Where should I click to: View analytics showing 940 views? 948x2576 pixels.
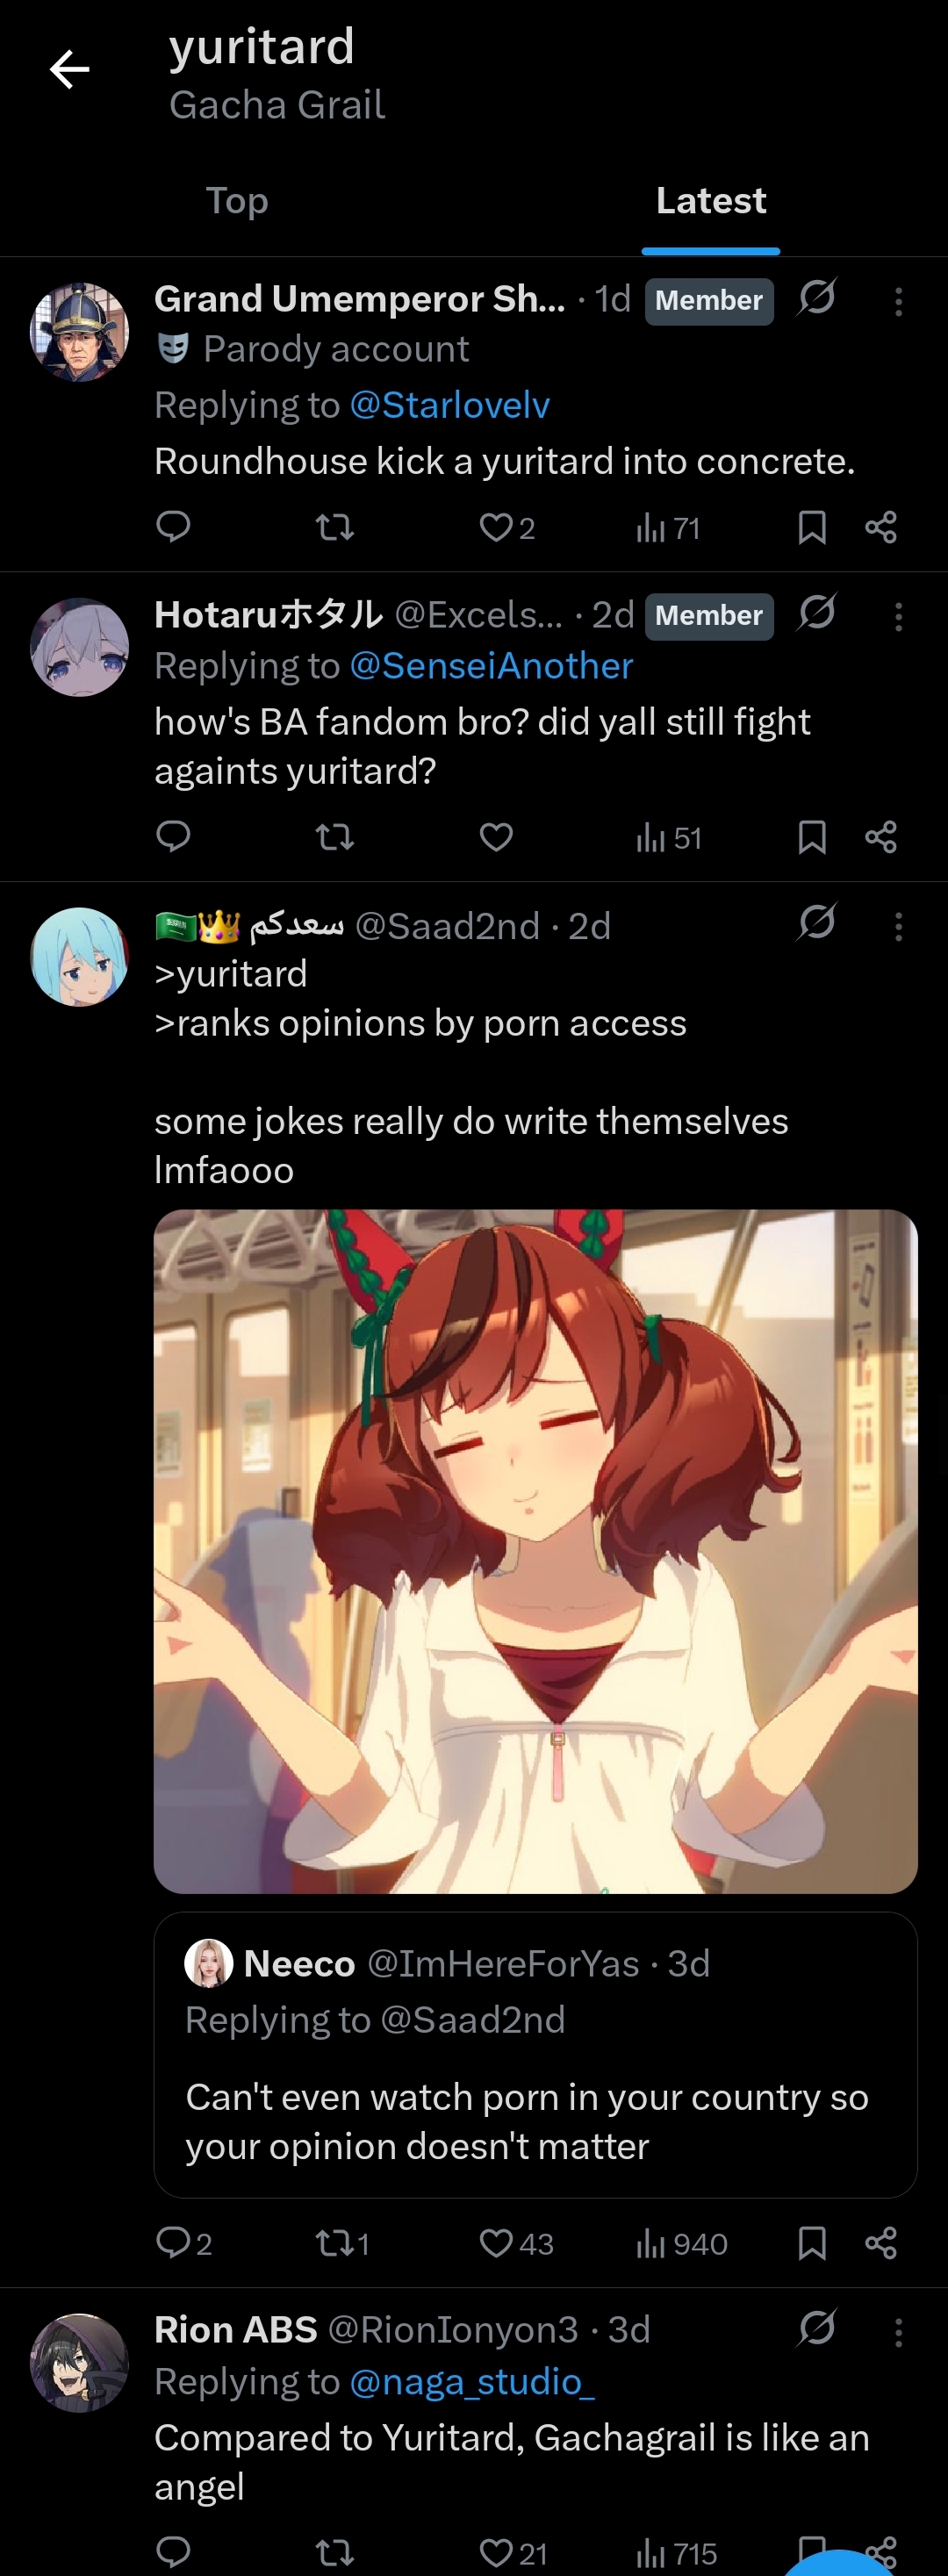tap(681, 2244)
